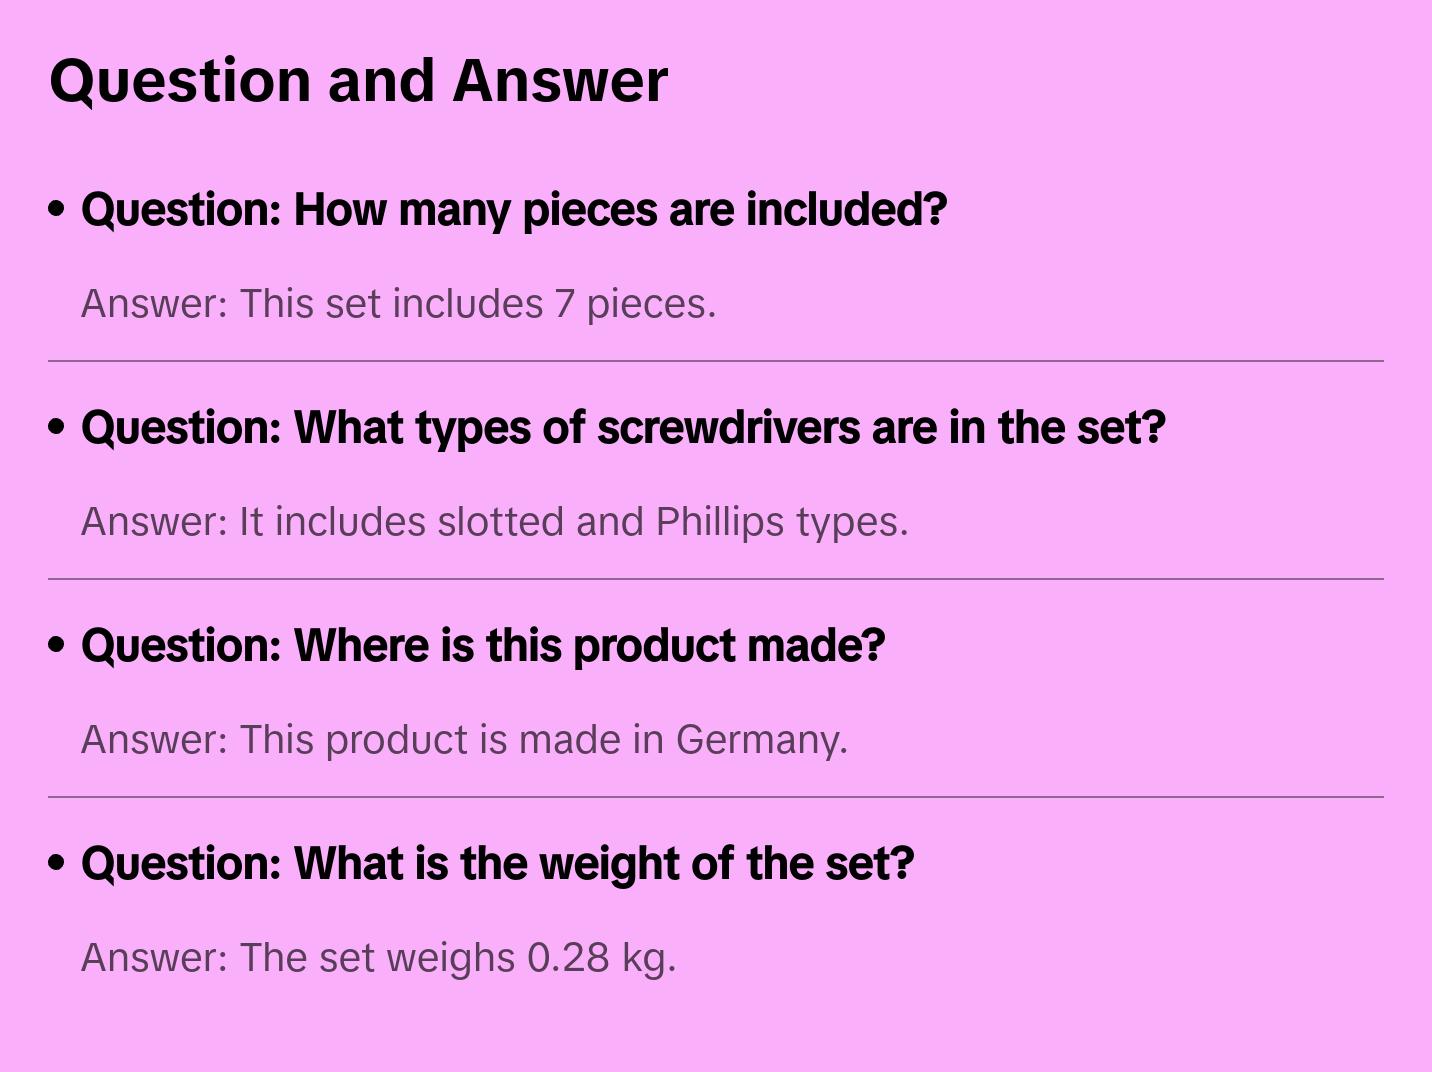Click the bullet beside the product made question
This screenshot has height=1072, width=1432.
(x=57, y=645)
